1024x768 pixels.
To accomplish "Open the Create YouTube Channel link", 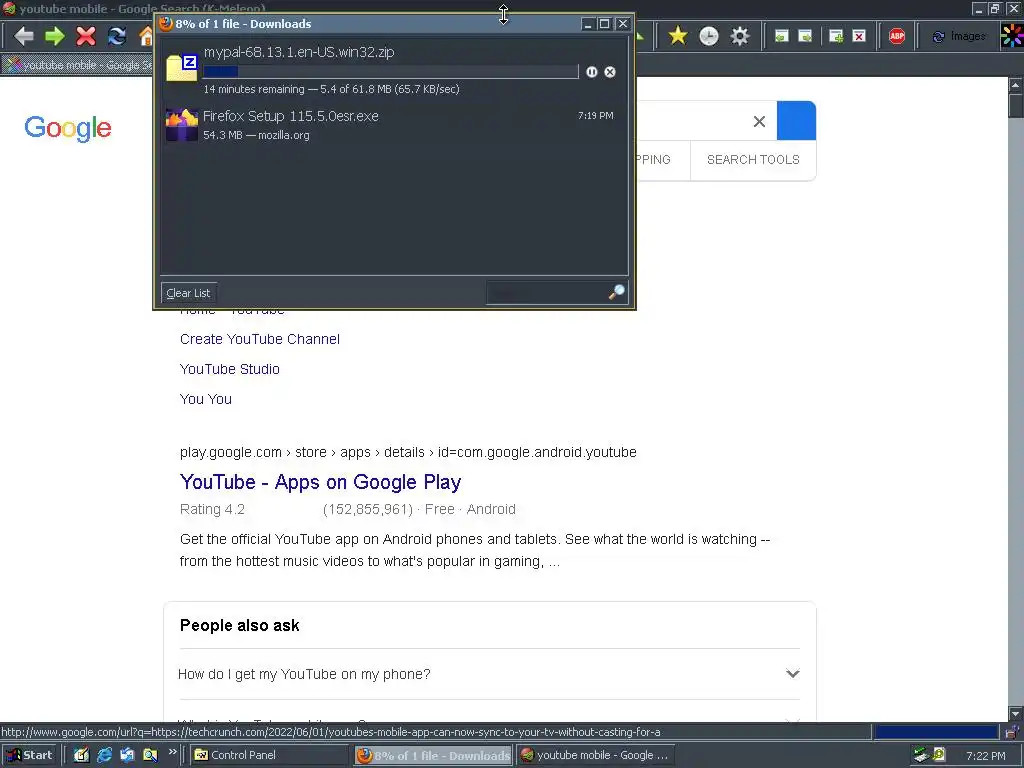I will point(260,340).
